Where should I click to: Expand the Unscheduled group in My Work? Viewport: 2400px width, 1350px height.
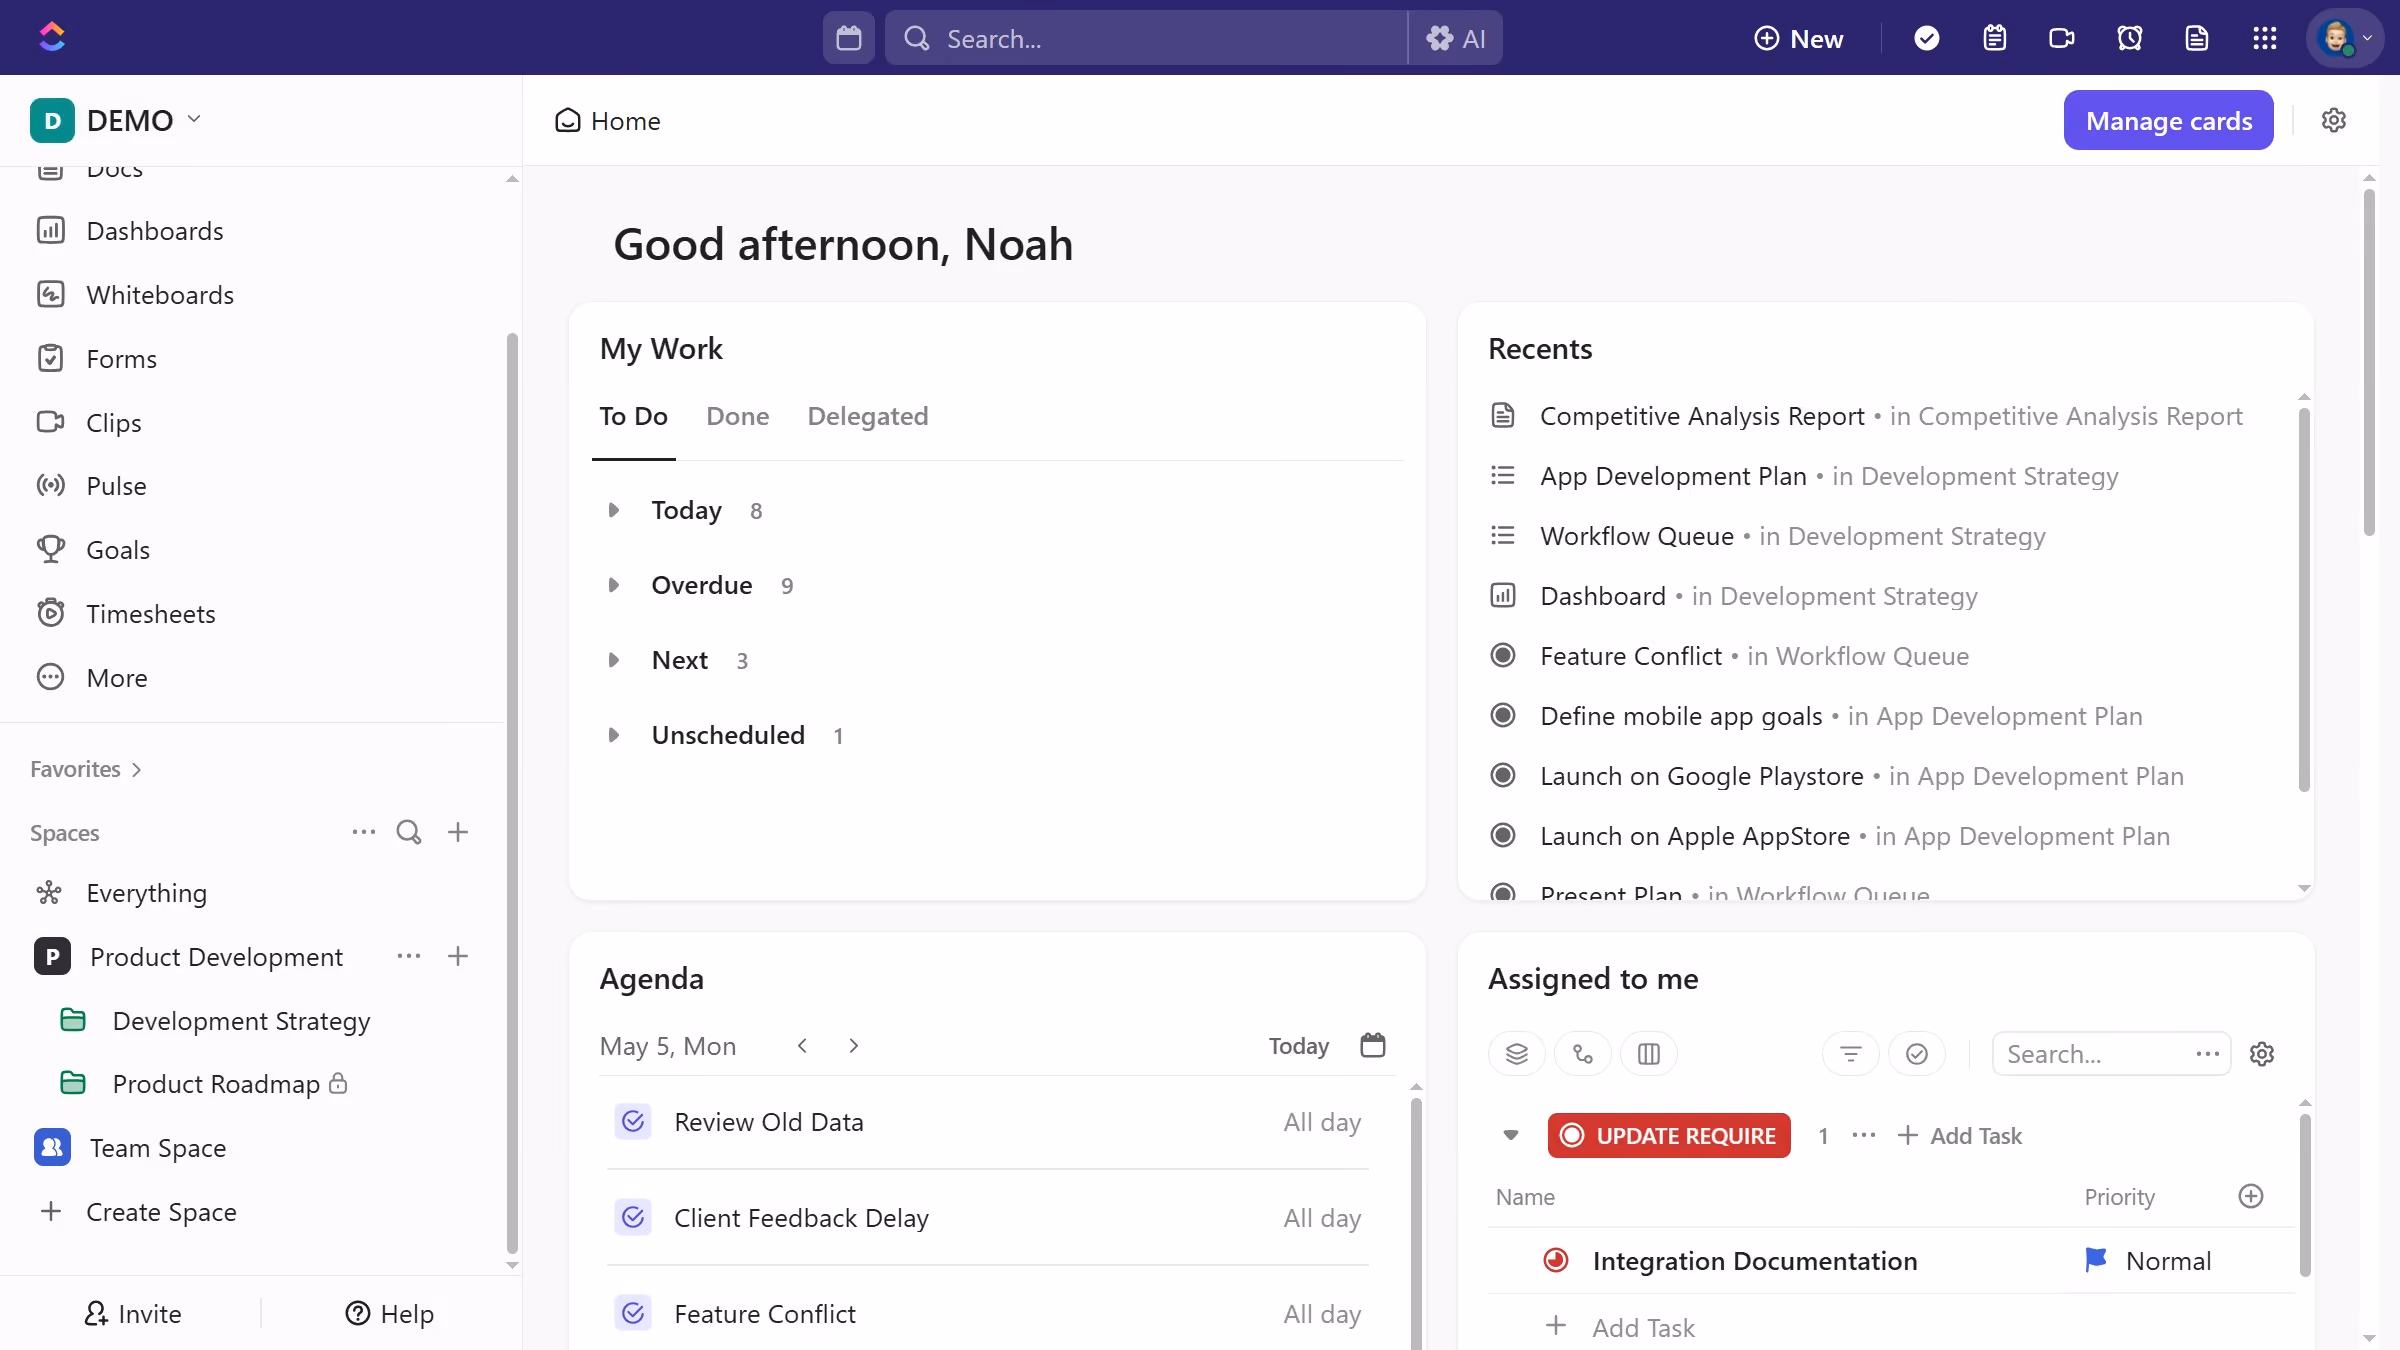click(x=614, y=735)
